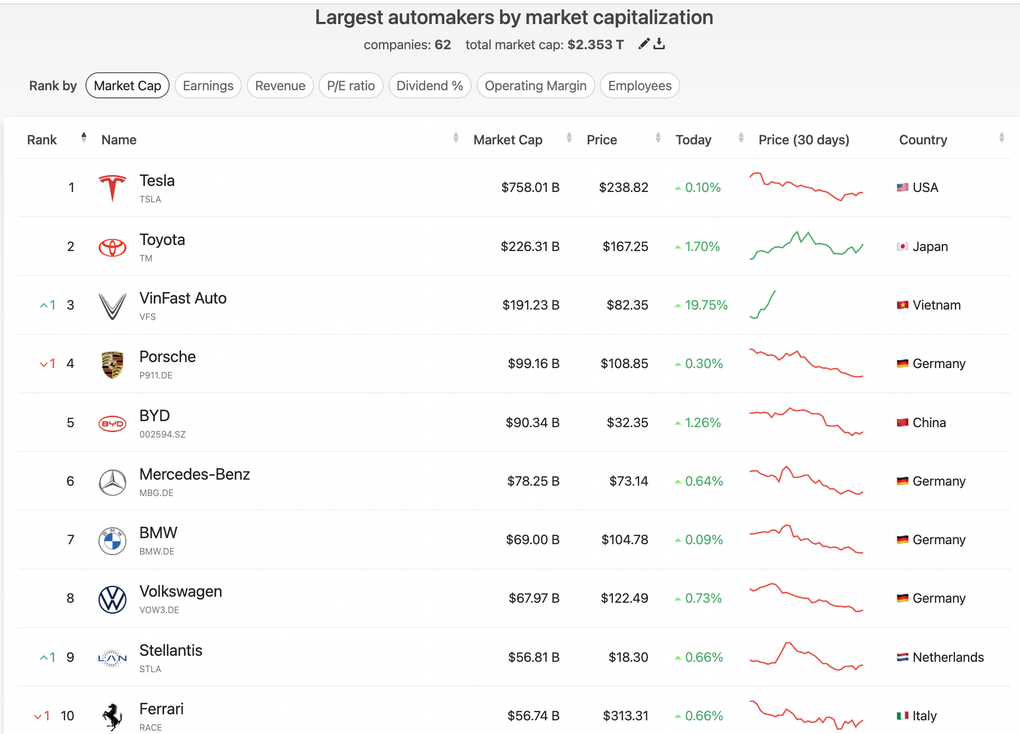Image resolution: width=1020 pixels, height=734 pixels.
Task: Click the BYD logo
Action: pos(112,424)
